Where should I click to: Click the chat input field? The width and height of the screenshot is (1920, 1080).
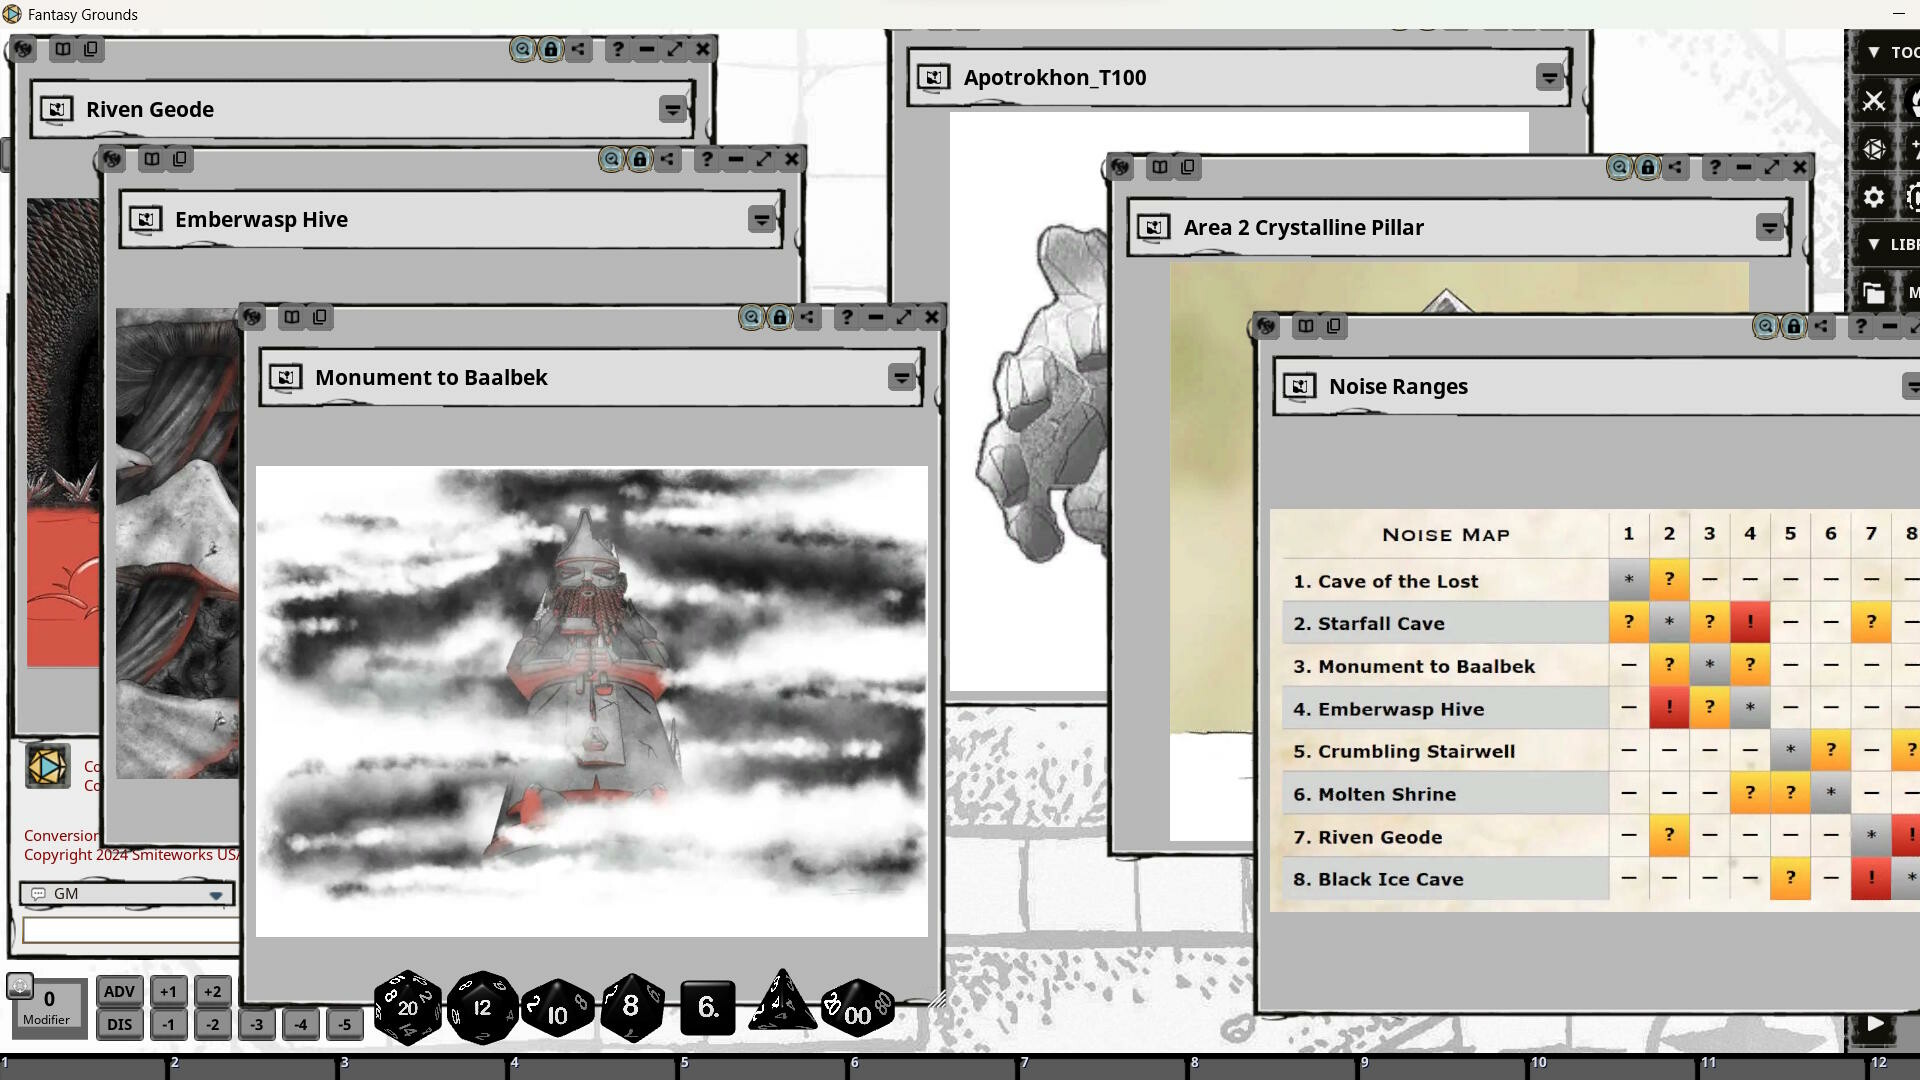click(x=130, y=930)
